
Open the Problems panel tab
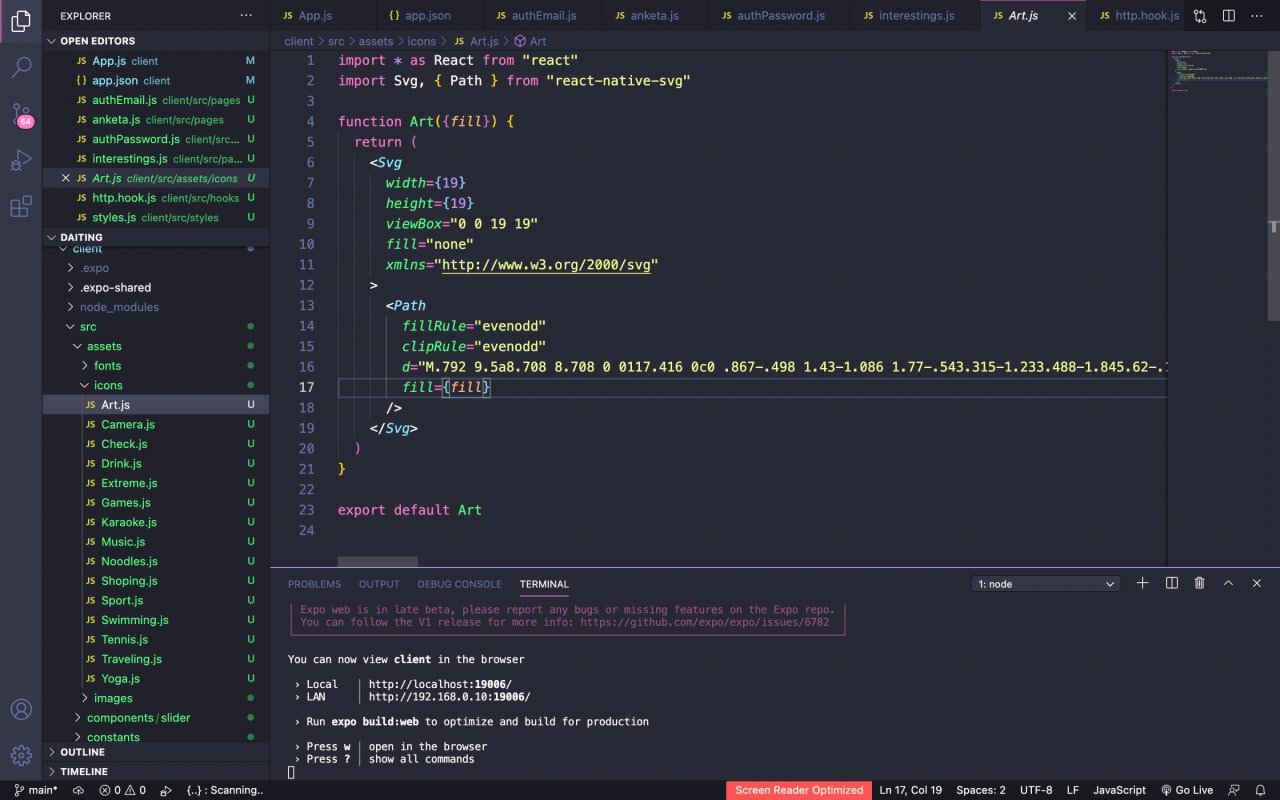314,584
